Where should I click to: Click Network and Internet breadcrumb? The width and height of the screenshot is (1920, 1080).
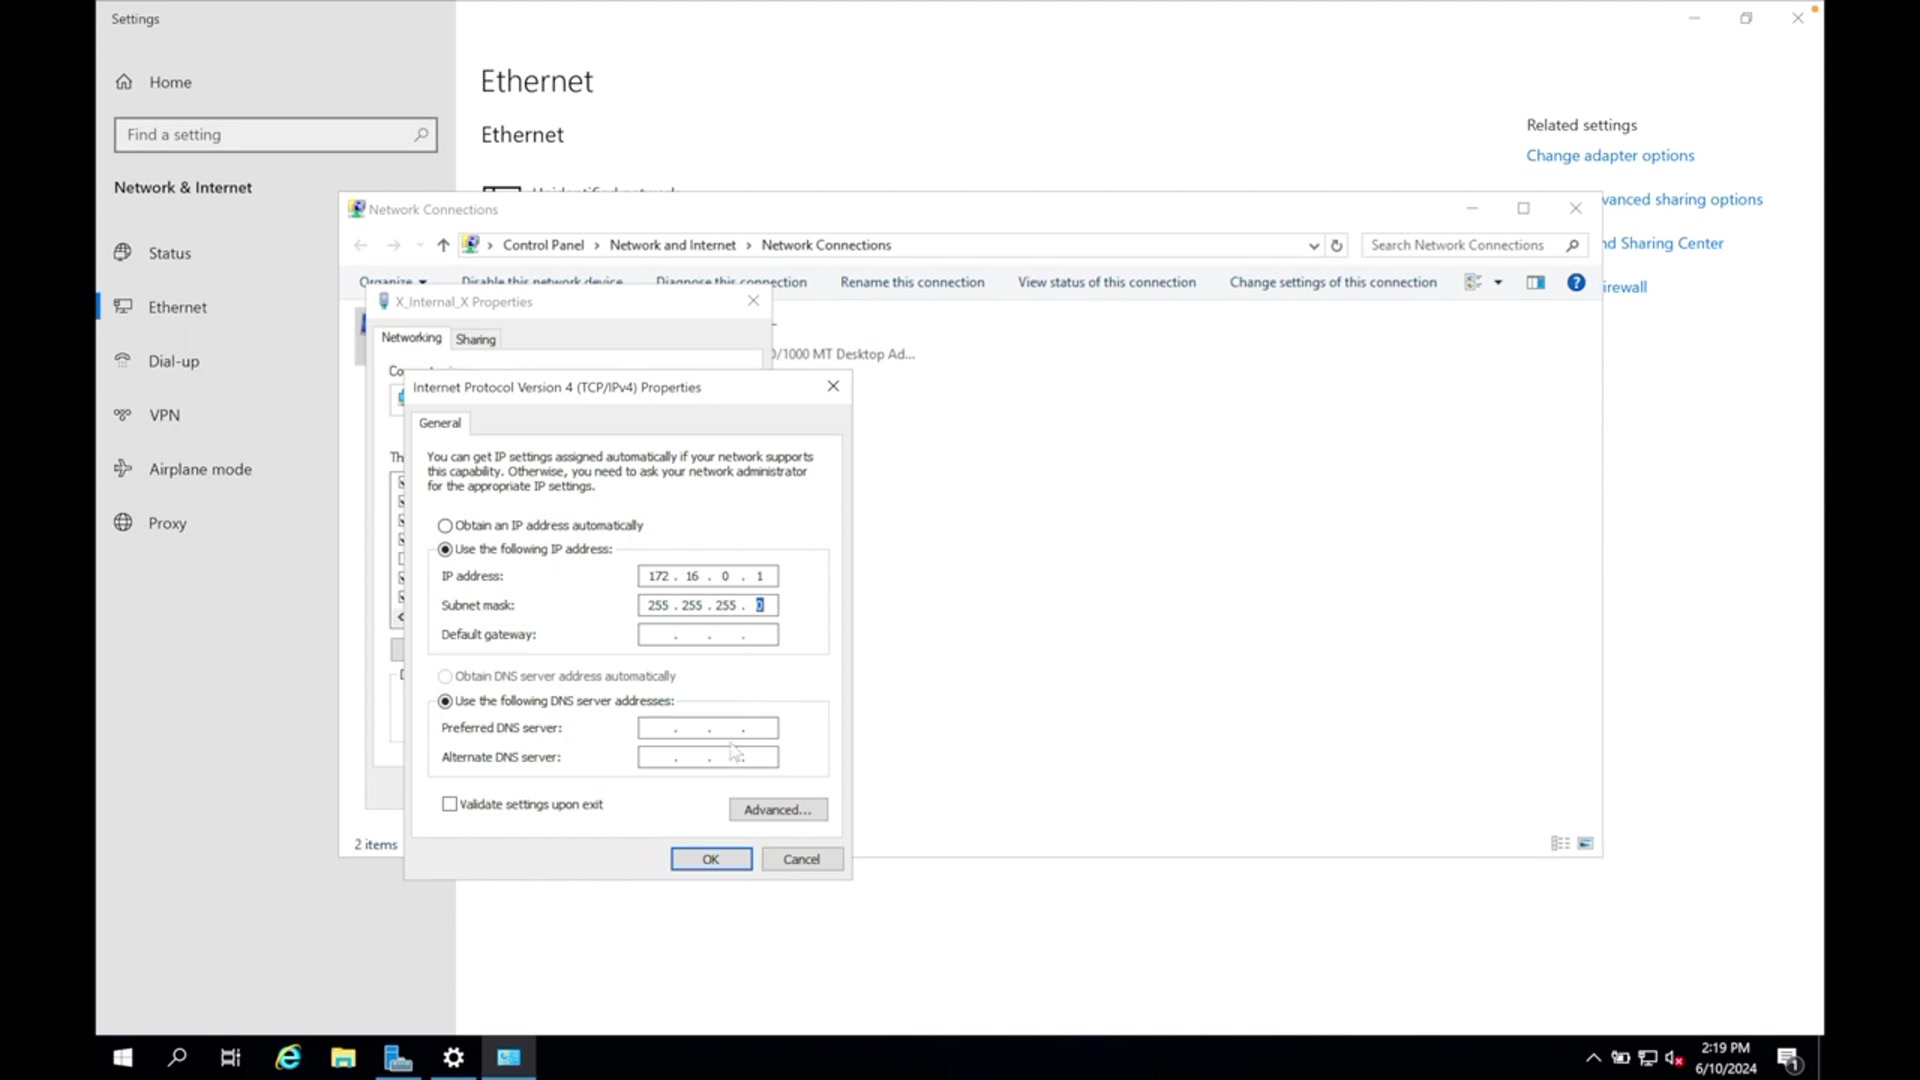click(672, 245)
